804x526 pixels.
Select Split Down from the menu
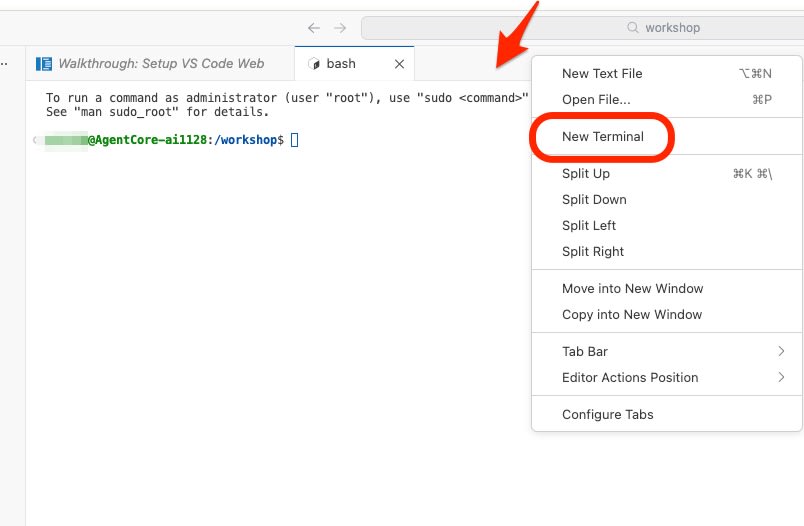click(594, 200)
